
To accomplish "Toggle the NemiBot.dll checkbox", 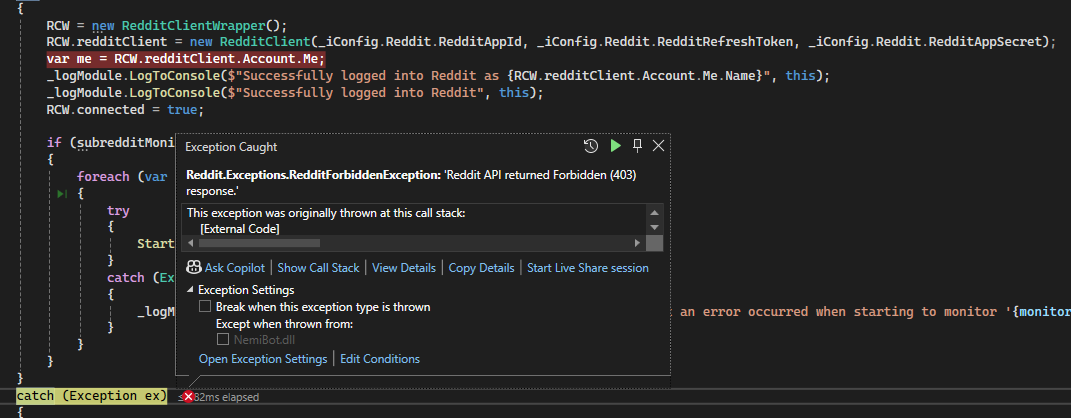I will [223, 339].
